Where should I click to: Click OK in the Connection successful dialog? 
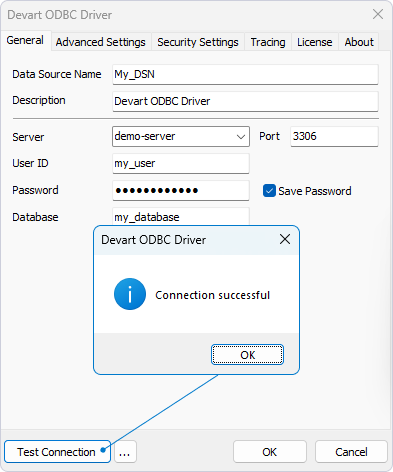coord(247,355)
